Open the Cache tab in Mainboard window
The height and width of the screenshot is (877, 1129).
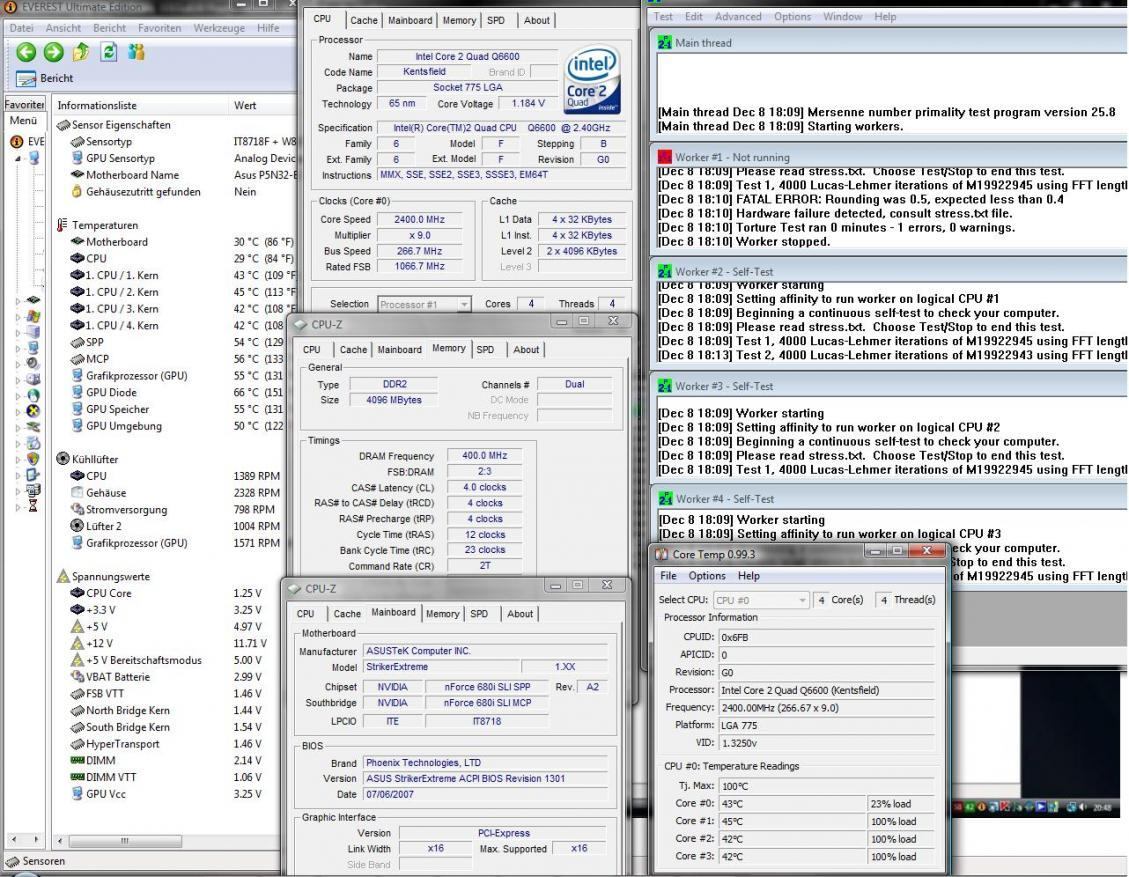(347, 613)
